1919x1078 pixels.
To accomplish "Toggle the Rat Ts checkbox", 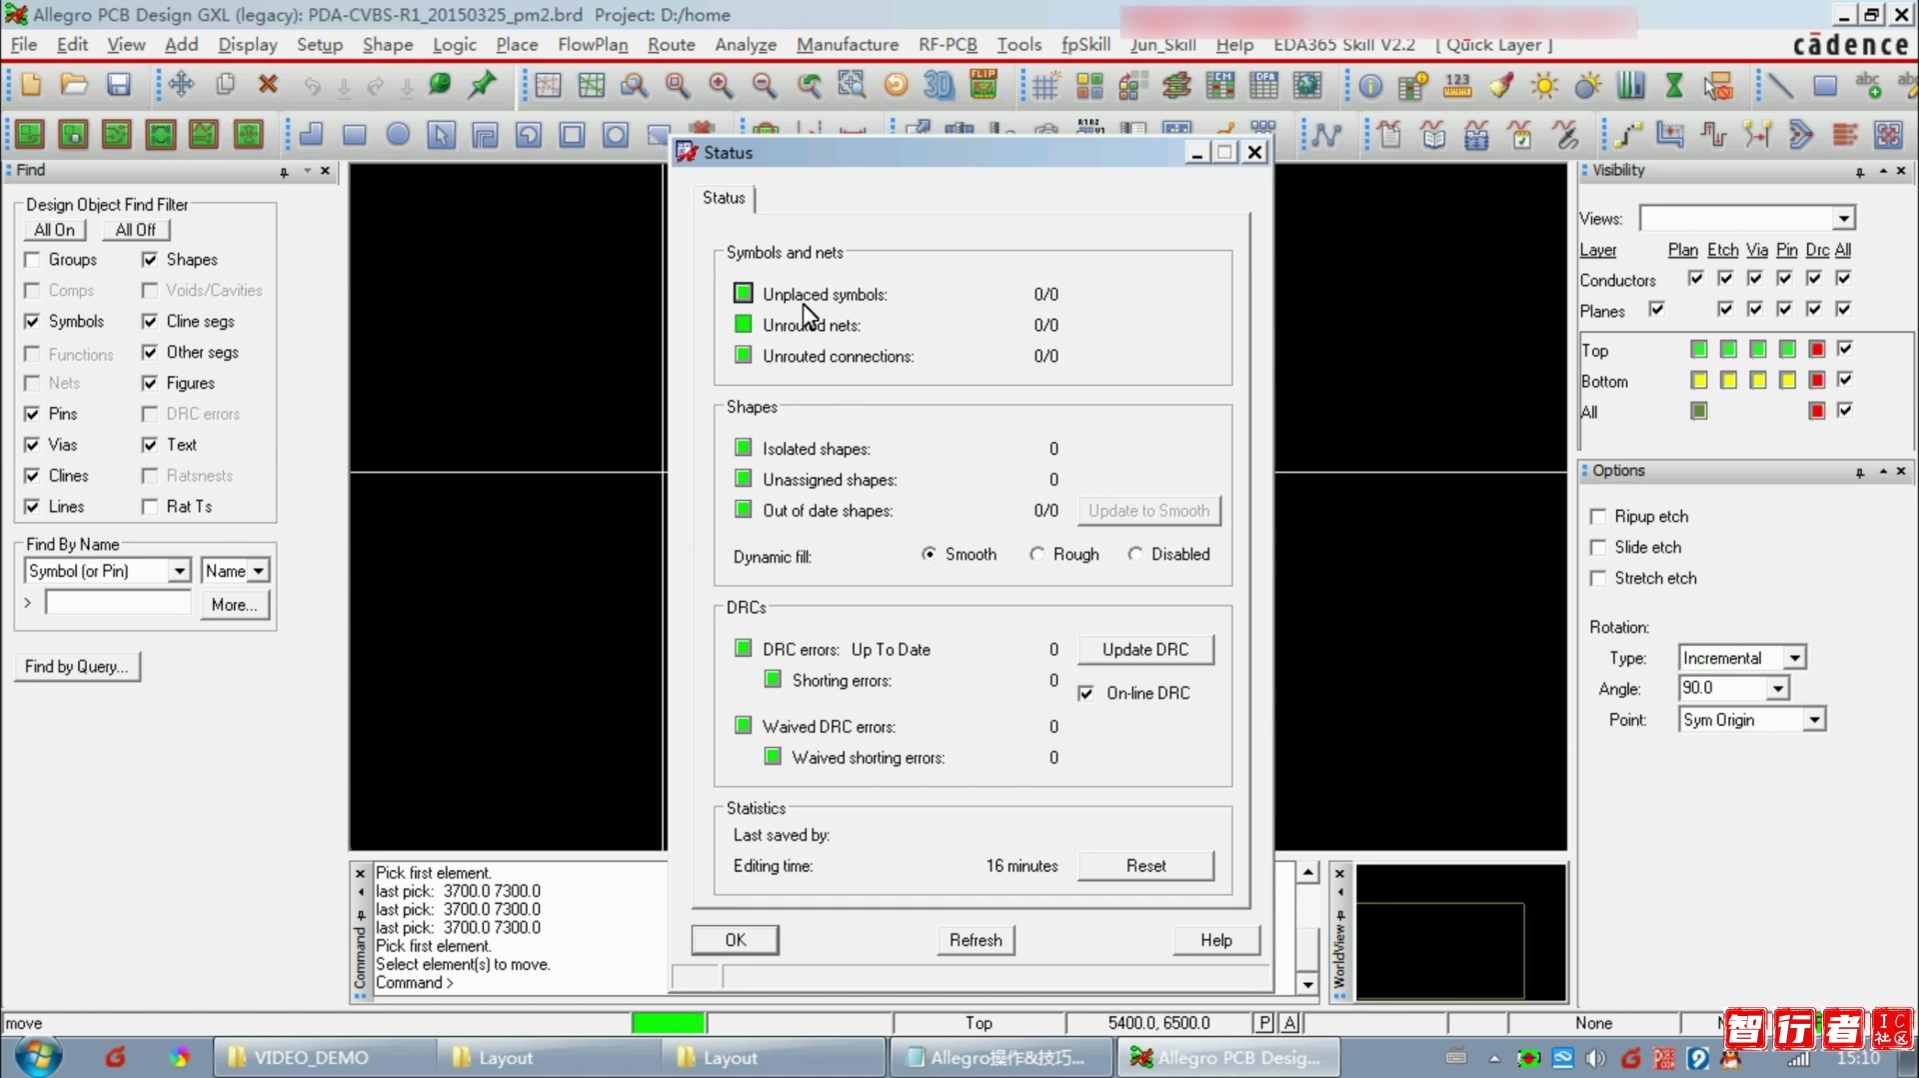I will (149, 507).
